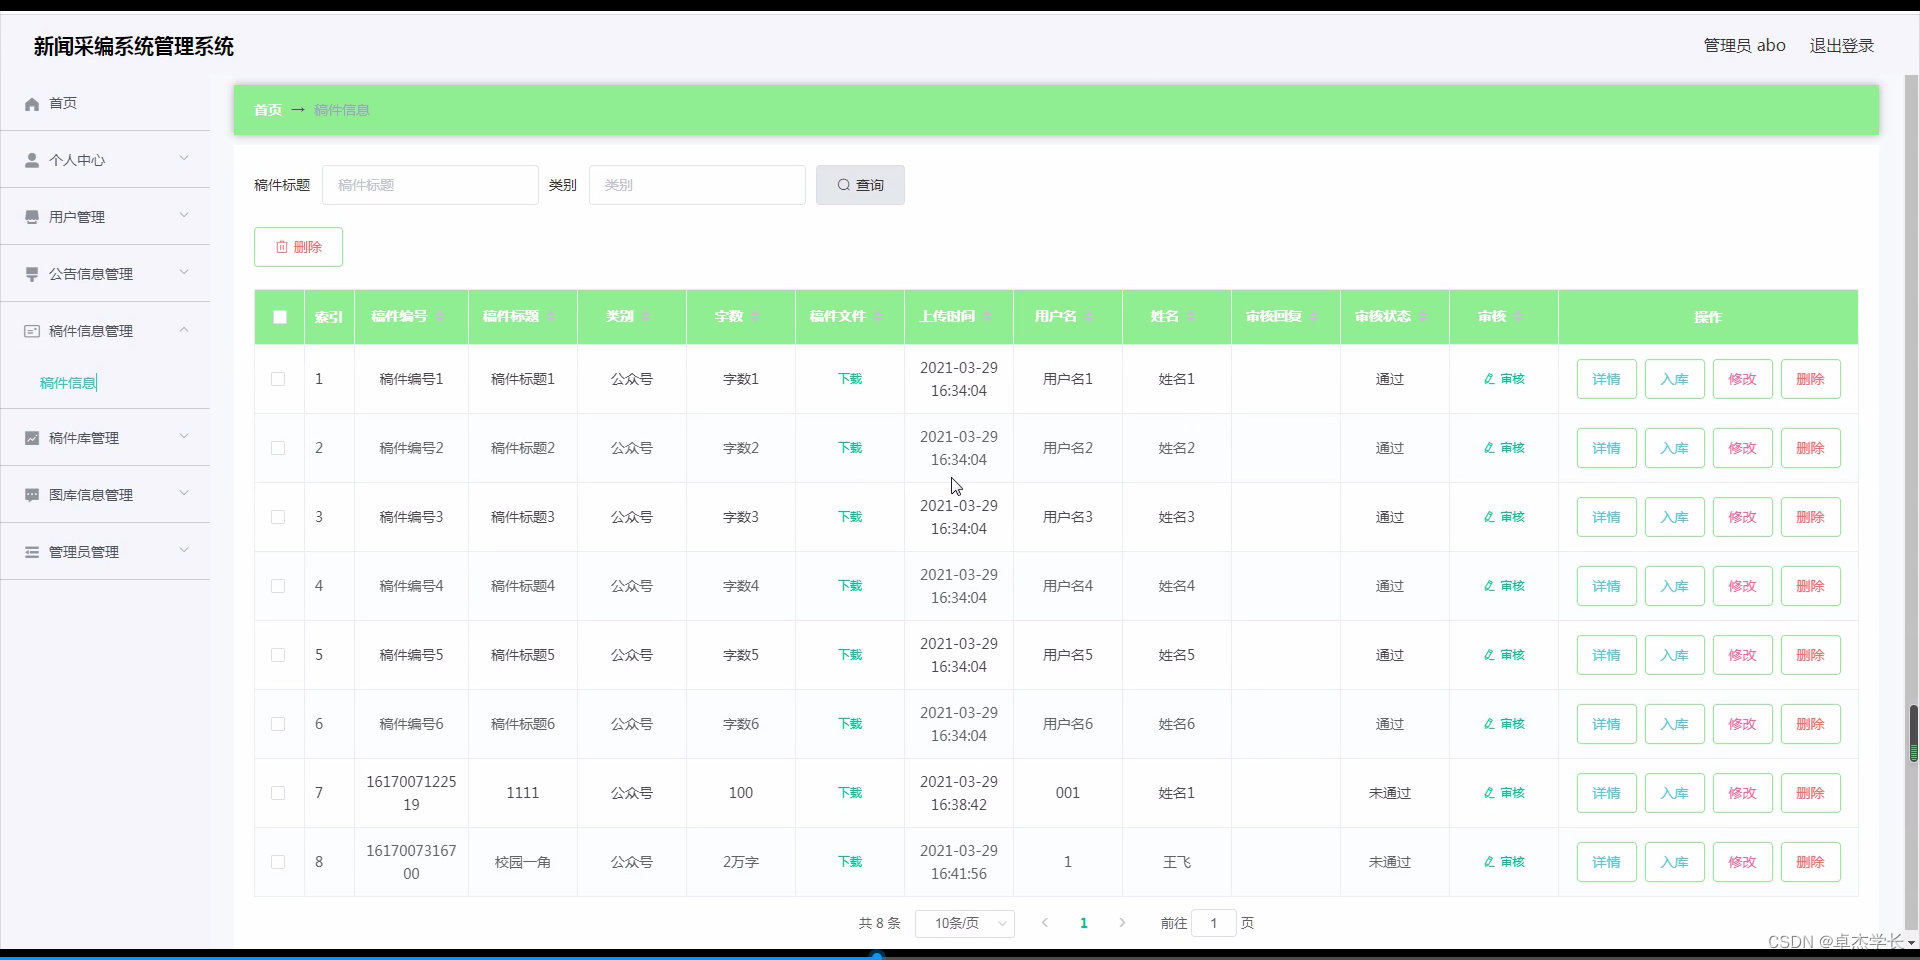The width and height of the screenshot is (1920, 960).
Task: Click the 管理员管理 admin list icon
Action: point(32,551)
